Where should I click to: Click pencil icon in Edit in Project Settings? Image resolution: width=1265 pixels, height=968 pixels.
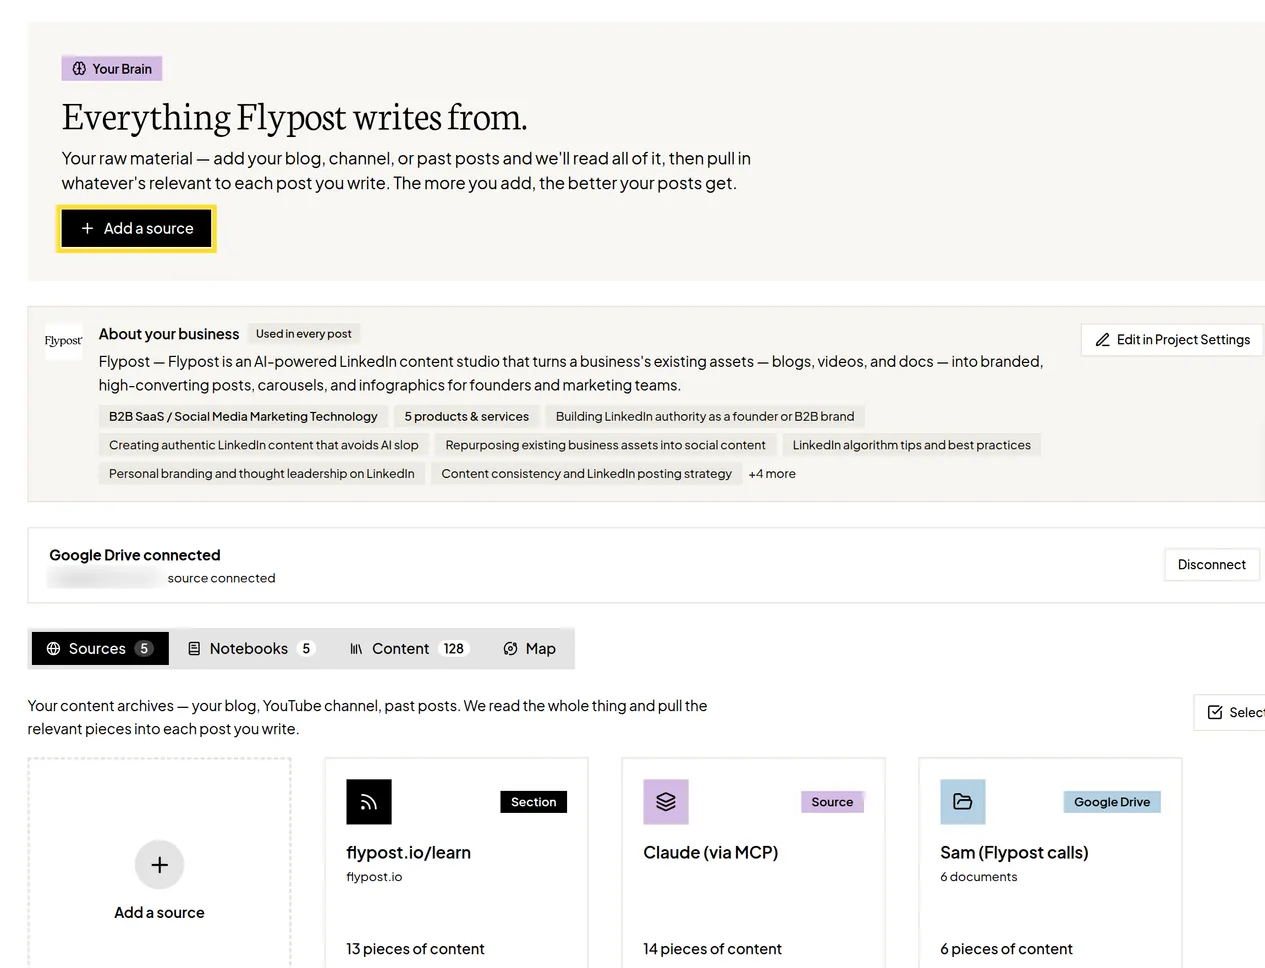pyautogui.click(x=1102, y=340)
